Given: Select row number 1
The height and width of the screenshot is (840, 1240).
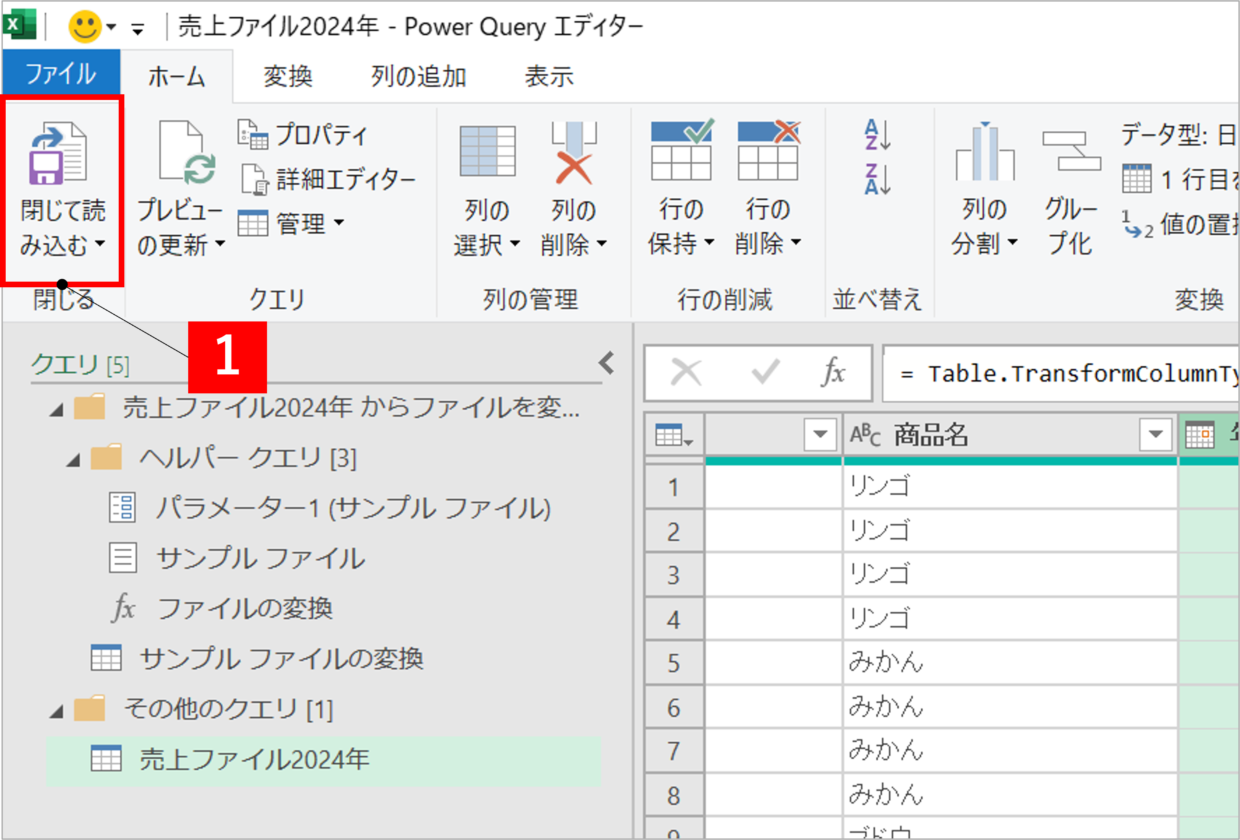Looking at the screenshot, I should pyautogui.click(x=674, y=488).
